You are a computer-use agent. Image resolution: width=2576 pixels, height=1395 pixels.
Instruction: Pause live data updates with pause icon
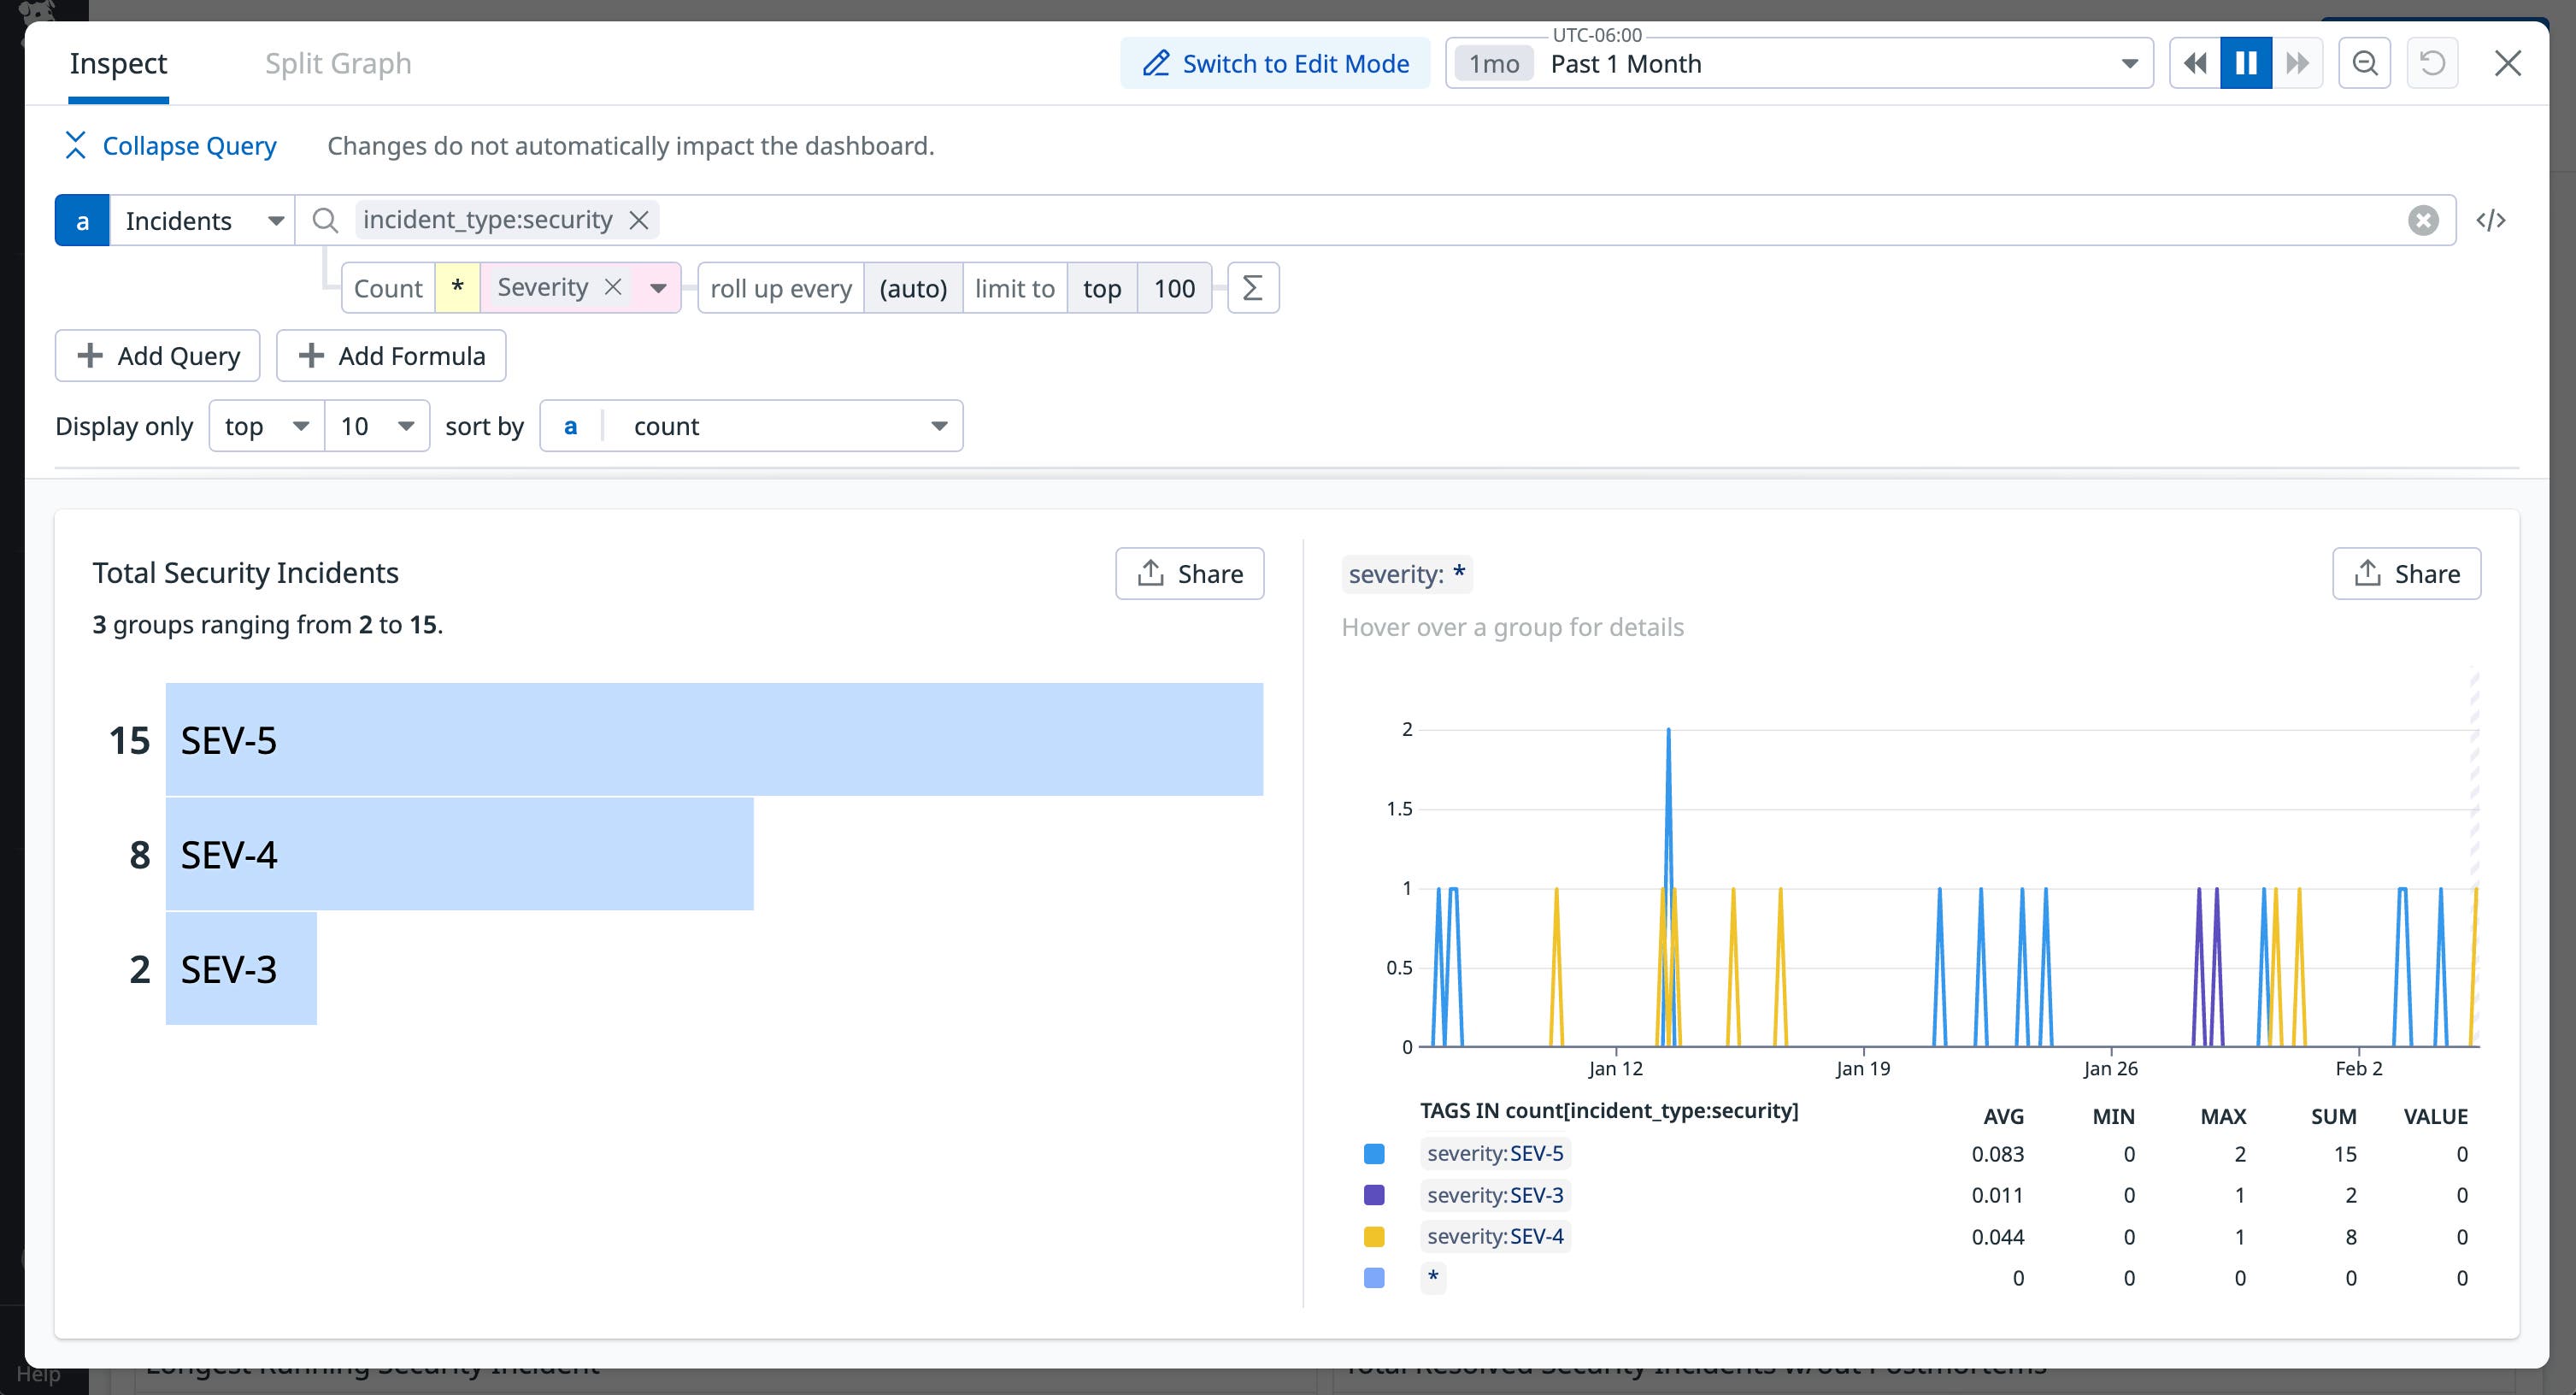click(2247, 62)
